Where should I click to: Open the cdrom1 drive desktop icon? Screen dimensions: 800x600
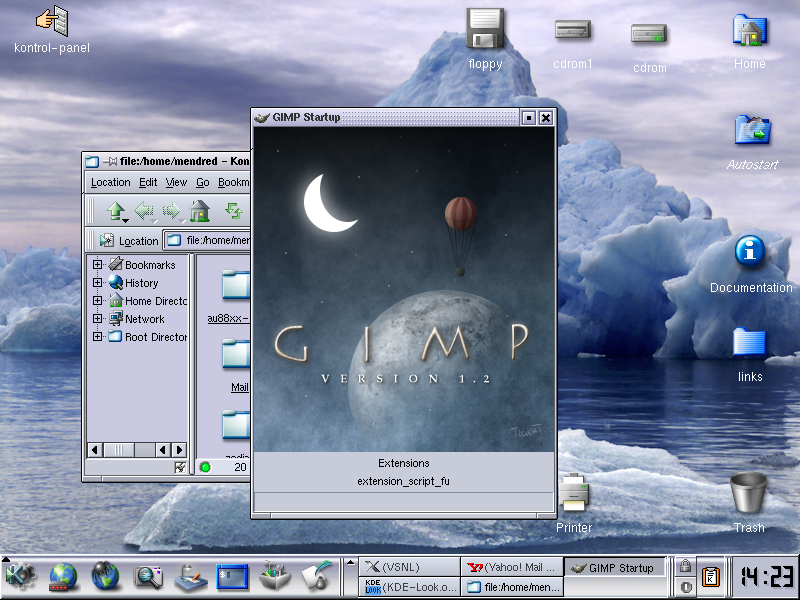click(572, 30)
